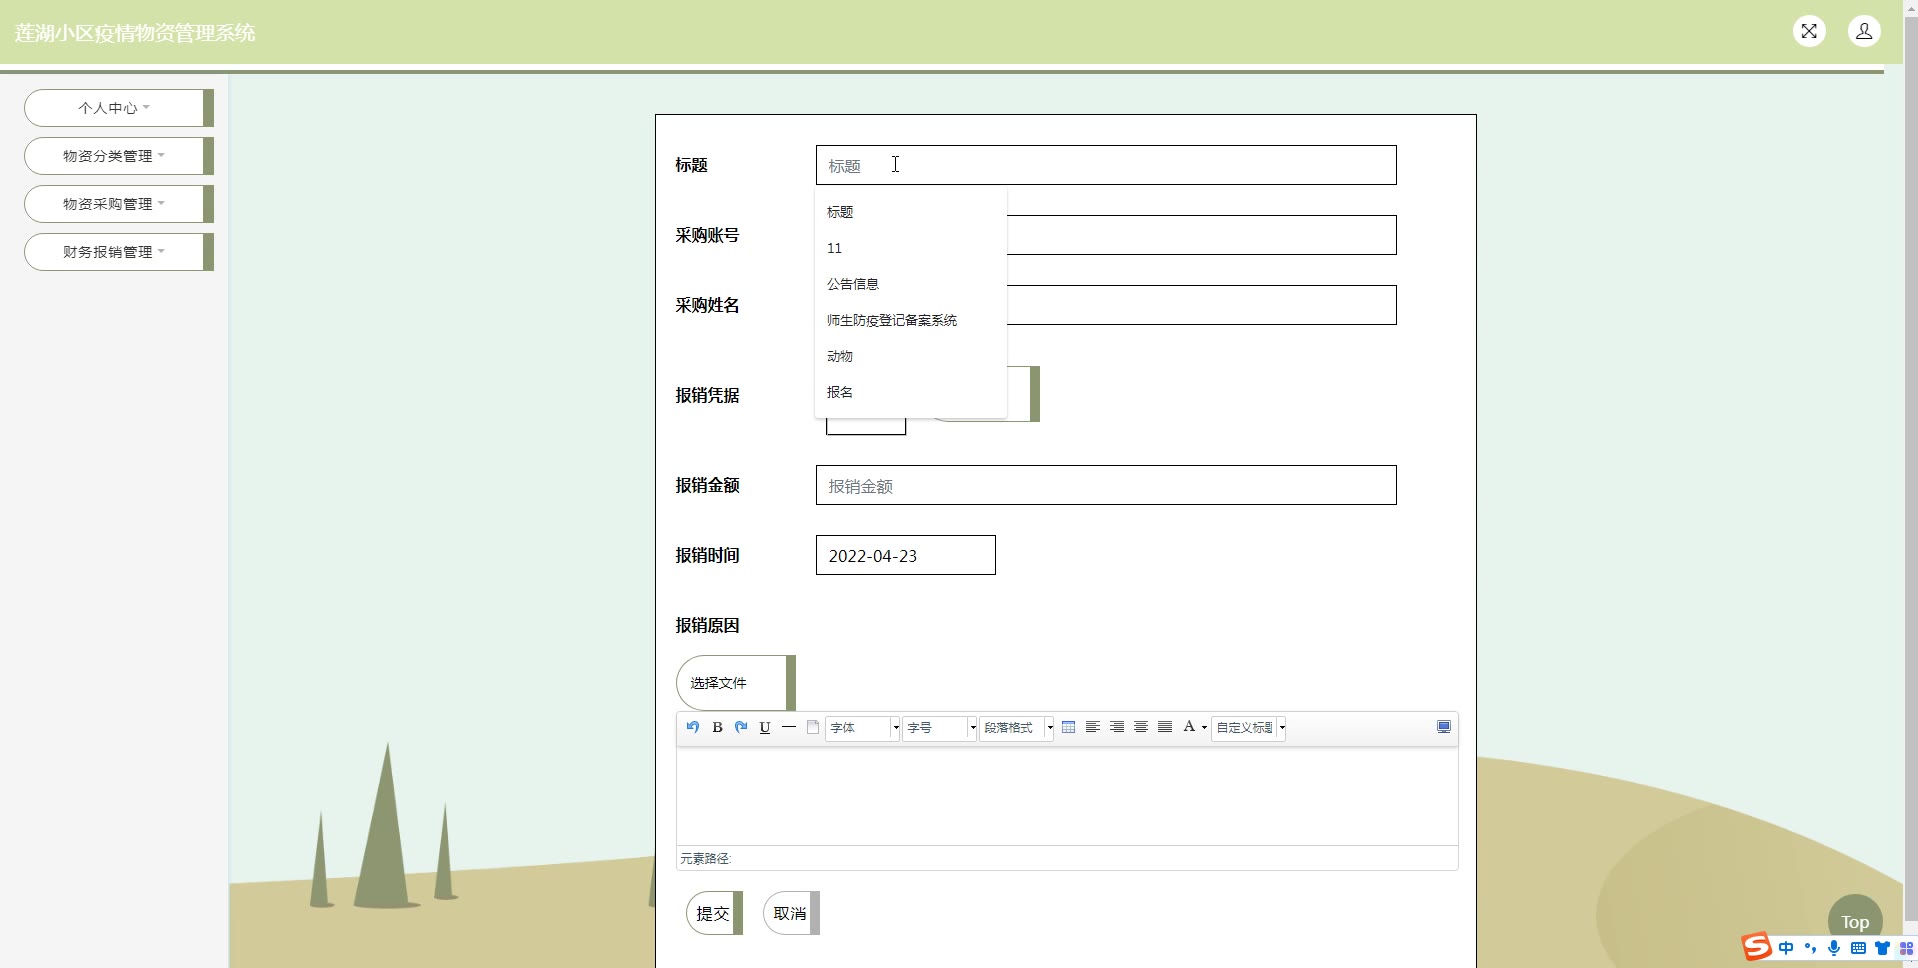
Task: Insert a horizontal rule in the editor
Action: click(789, 727)
